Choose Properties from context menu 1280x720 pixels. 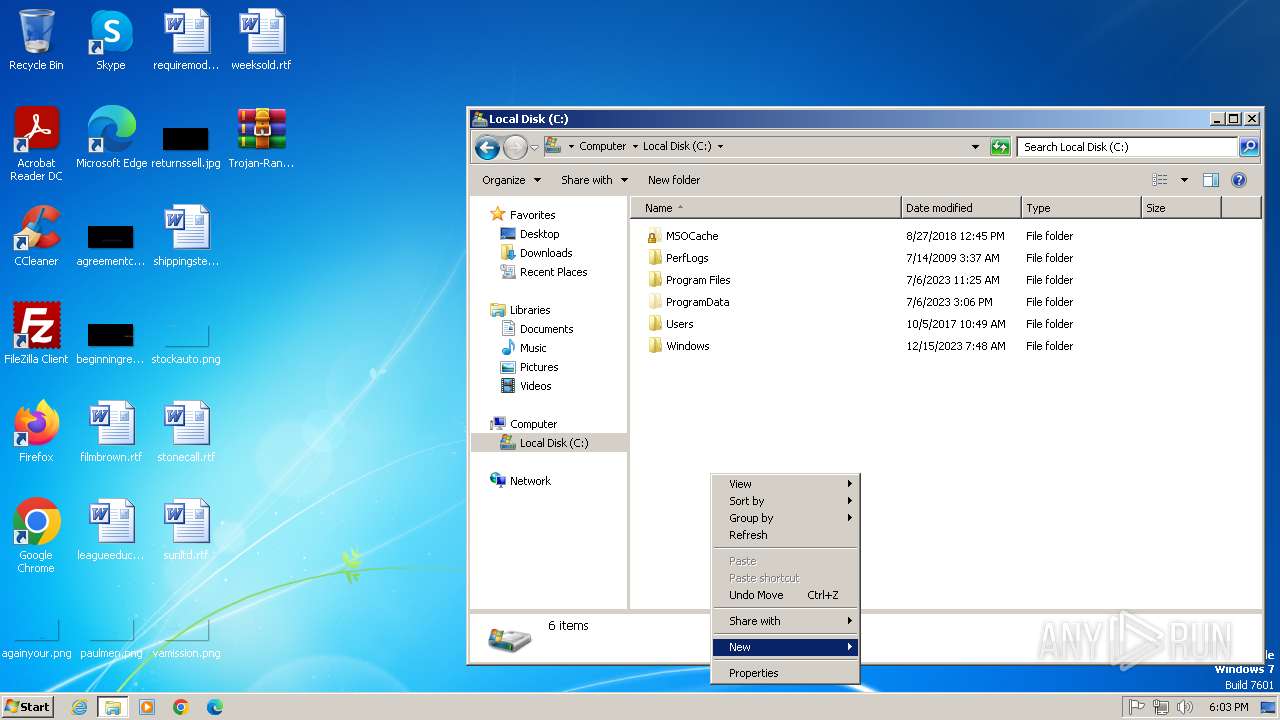pos(786,673)
